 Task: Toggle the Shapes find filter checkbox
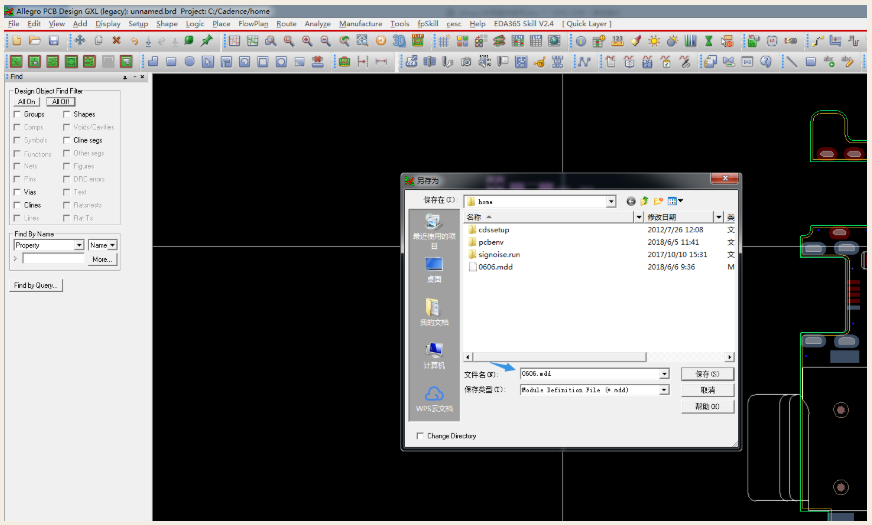(67, 114)
